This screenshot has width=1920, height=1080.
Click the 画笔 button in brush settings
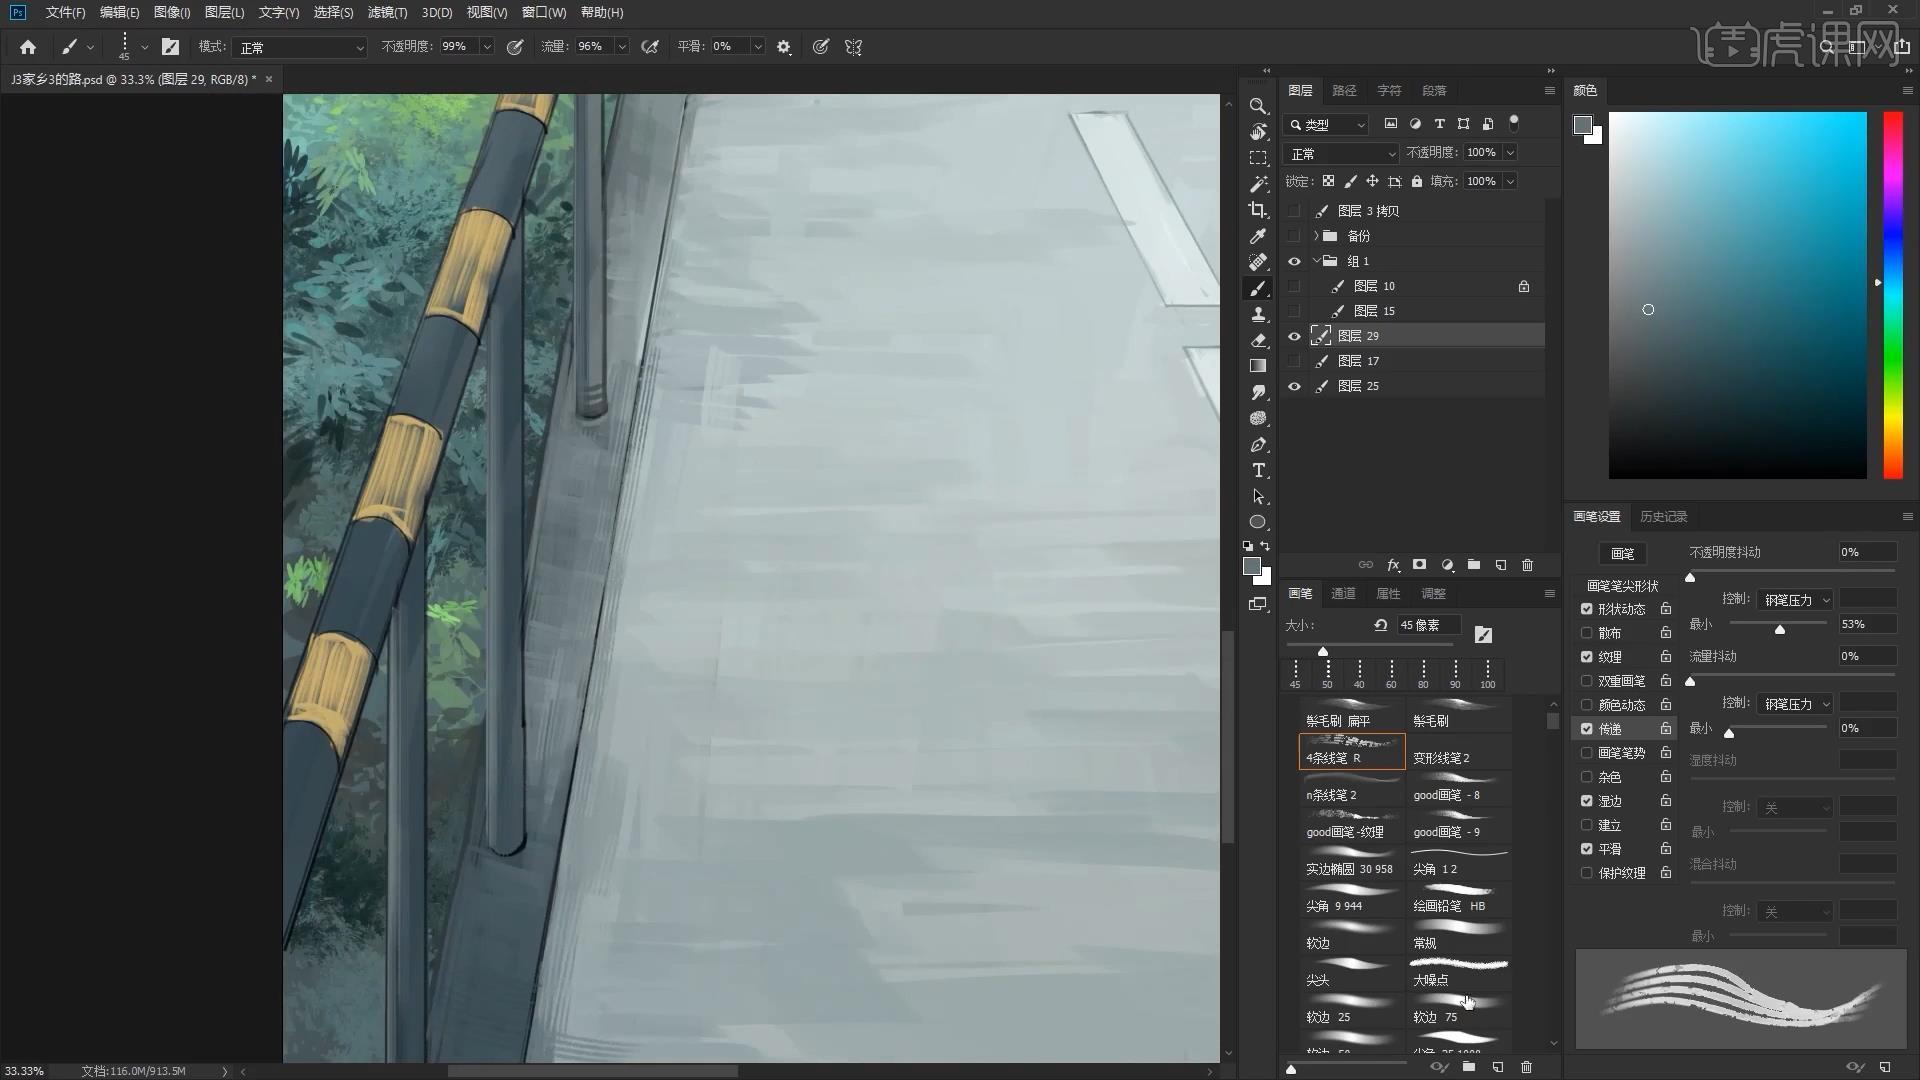(x=1622, y=553)
